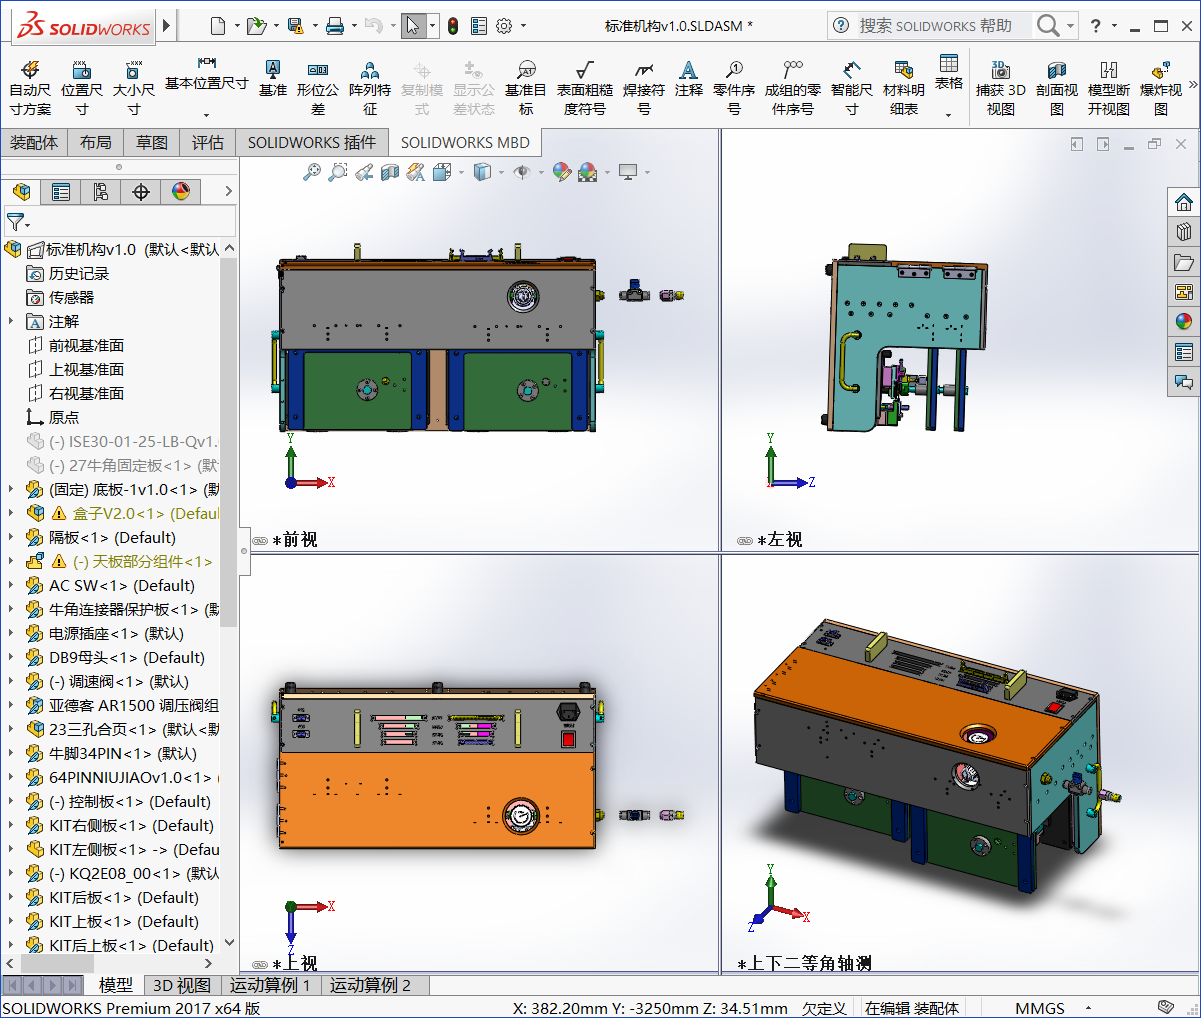Select the 智能尺寸 smart dimension tool
Viewport: 1201px width, 1018px height.
click(851, 88)
